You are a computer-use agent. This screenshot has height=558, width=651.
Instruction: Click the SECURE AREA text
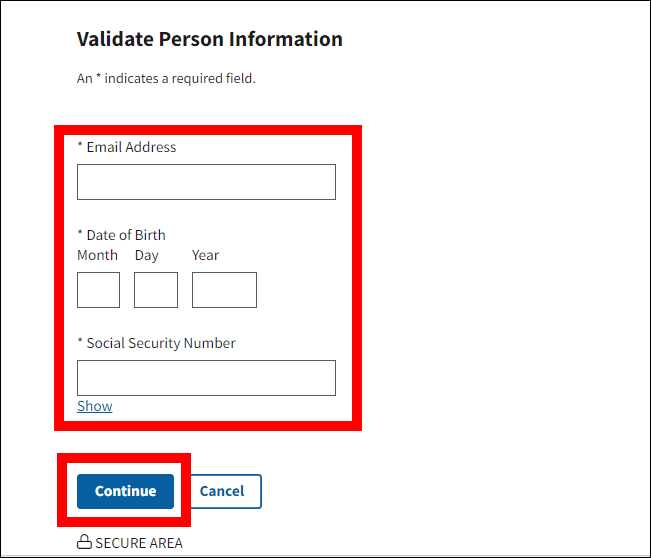coord(139,543)
